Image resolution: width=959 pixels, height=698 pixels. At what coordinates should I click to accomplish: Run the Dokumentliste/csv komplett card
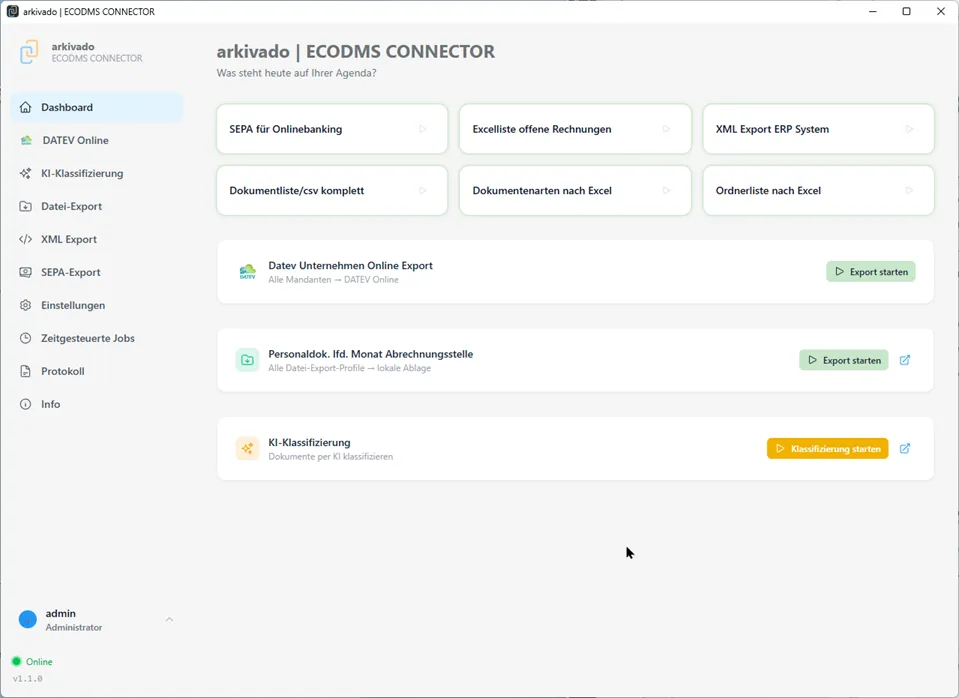pyautogui.click(x=332, y=190)
